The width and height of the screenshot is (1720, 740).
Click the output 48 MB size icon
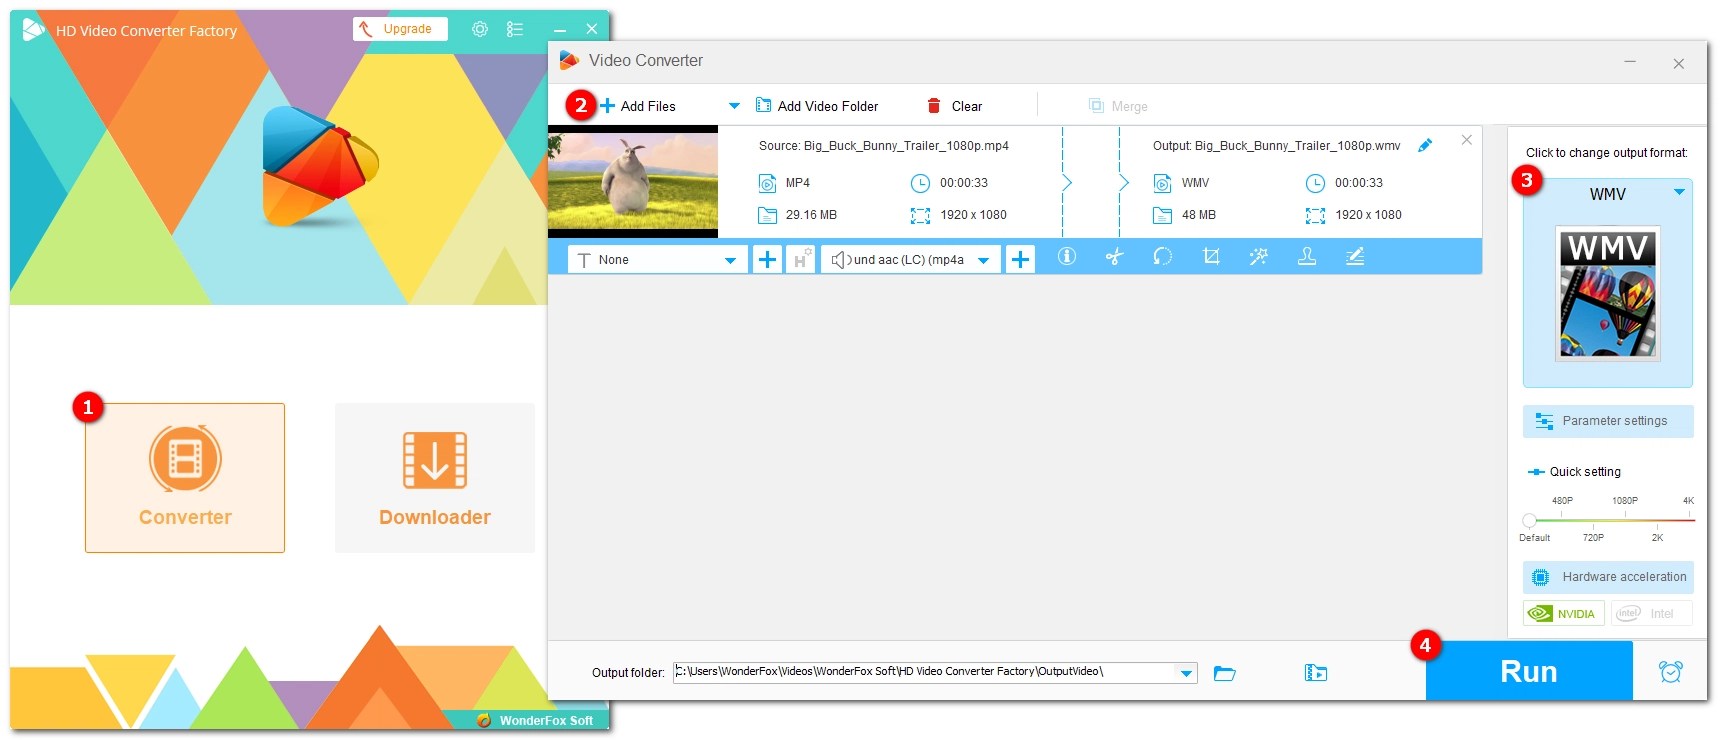point(1162,215)
